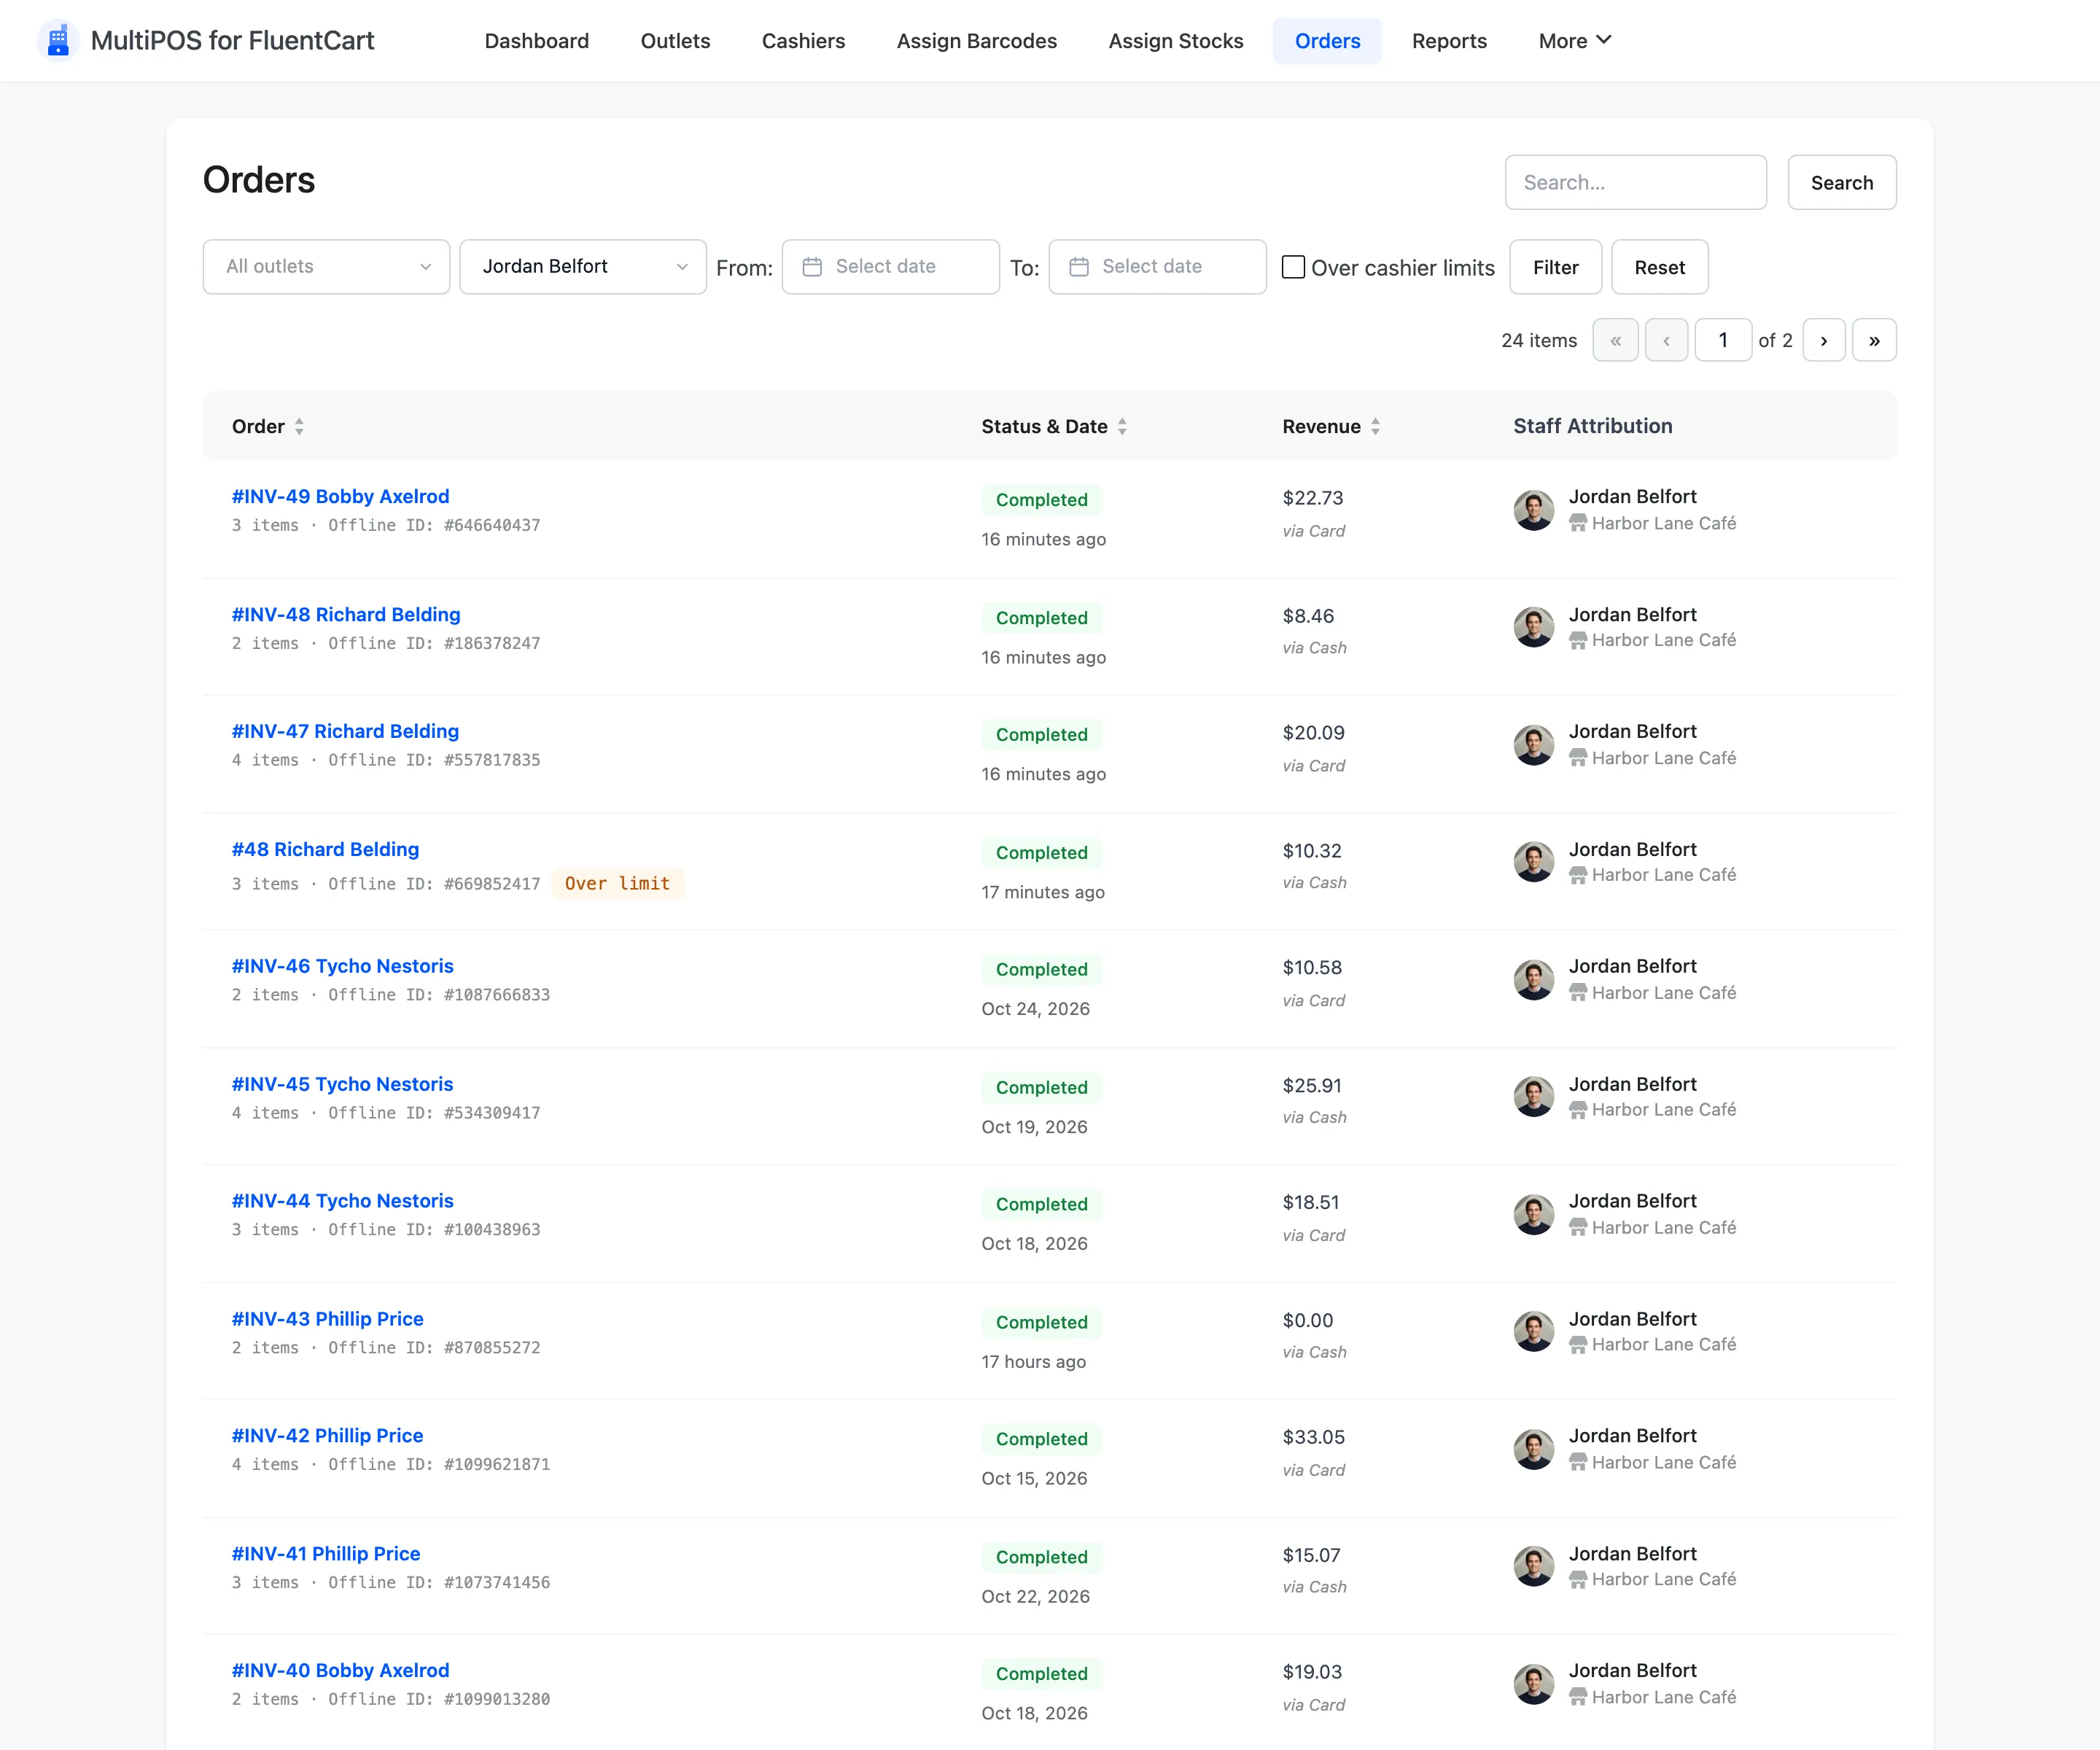Click the MultiPOS logo icon
The width and height of the screenshot is (2100, 1750).
pyautogui.click(x=58, y=40)
